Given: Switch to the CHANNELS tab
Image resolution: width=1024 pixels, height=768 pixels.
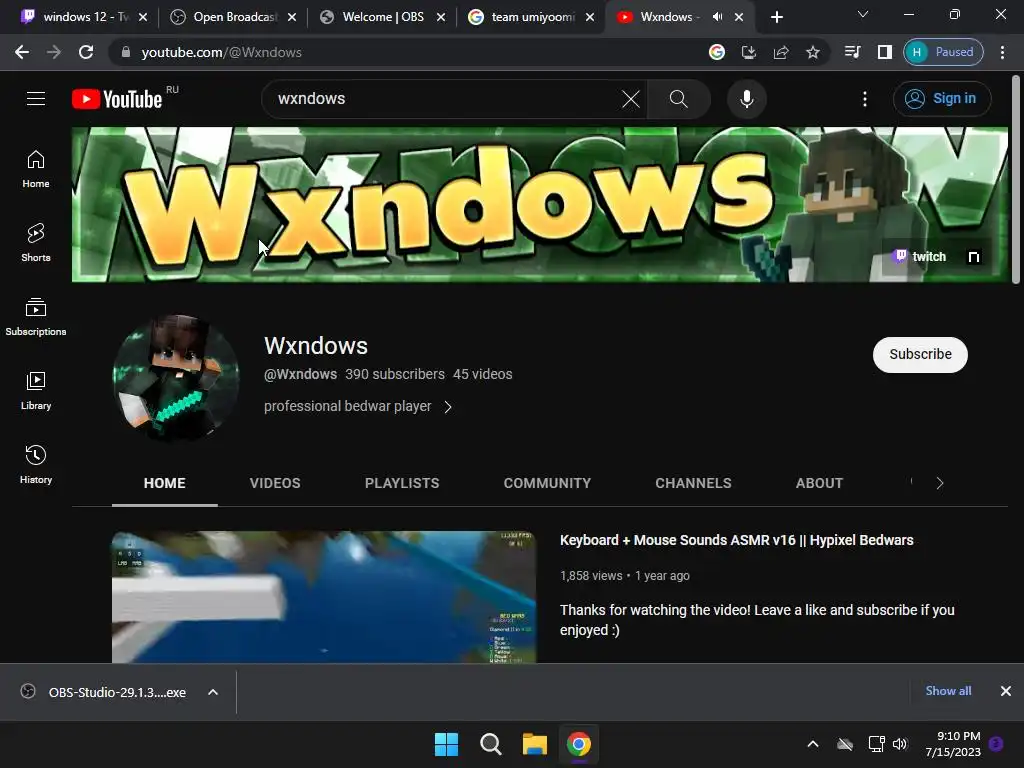Looking at the screenshot, I should [x=694, y=483].
